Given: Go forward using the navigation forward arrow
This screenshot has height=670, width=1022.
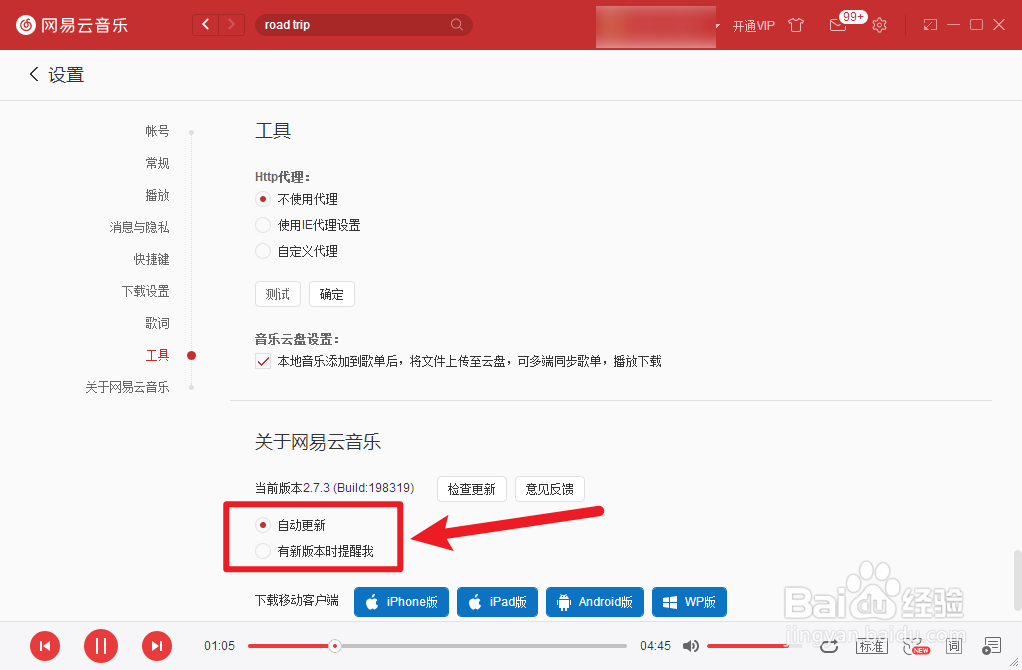Looking at the screenshot, I should coord(231,25).
